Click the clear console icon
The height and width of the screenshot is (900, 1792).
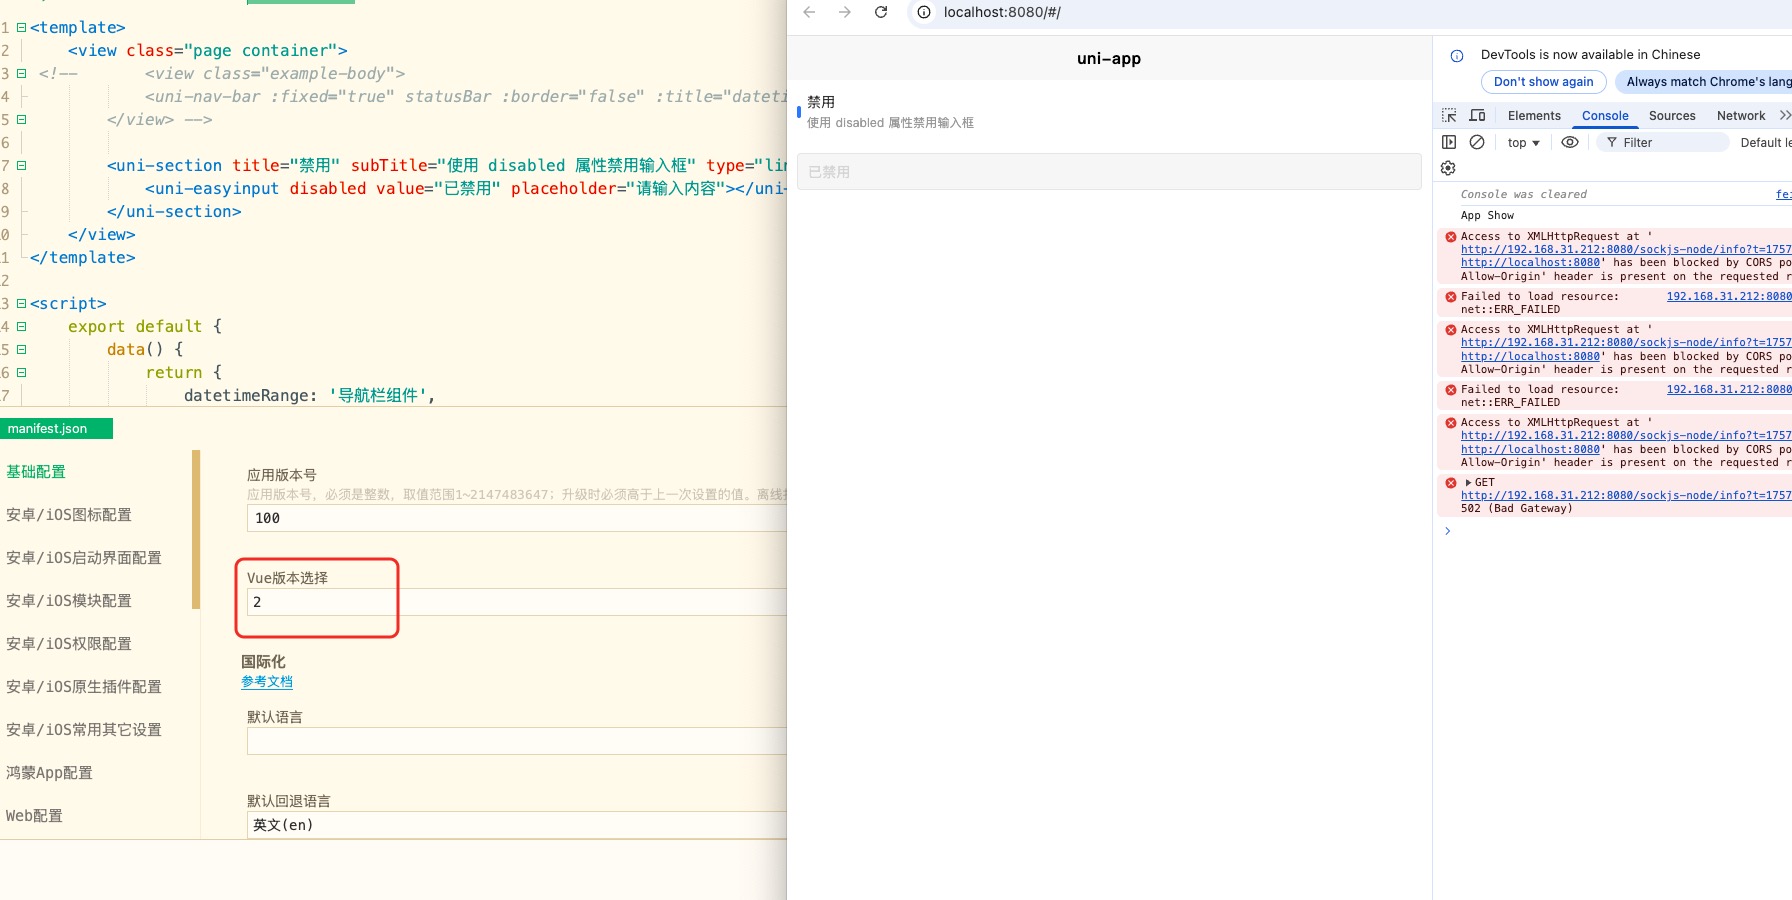(x=1477, y=142)
